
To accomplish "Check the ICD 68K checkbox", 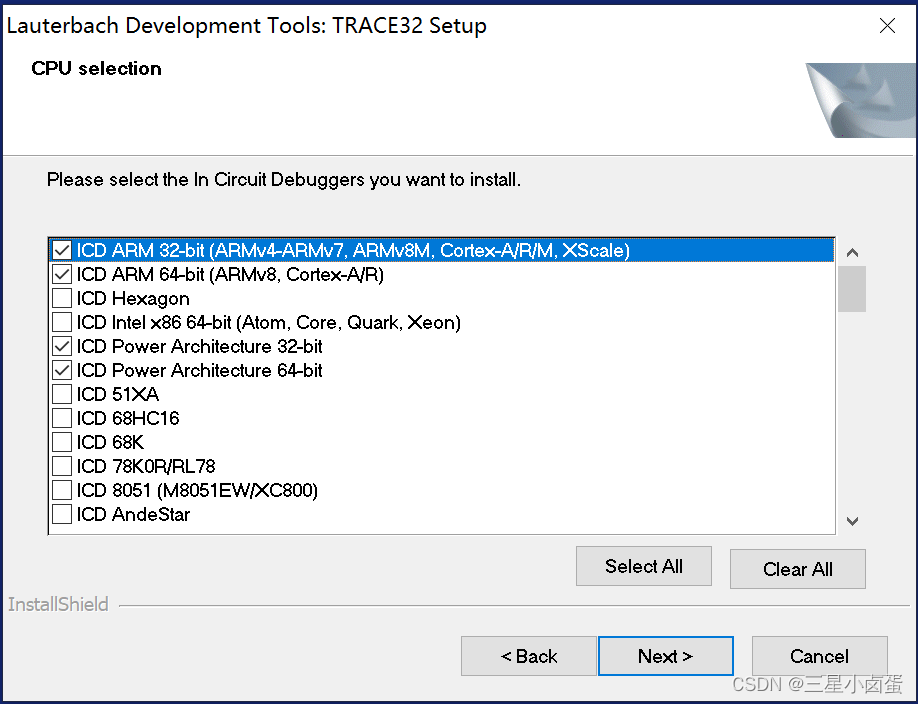I will (x=62, y=442).
